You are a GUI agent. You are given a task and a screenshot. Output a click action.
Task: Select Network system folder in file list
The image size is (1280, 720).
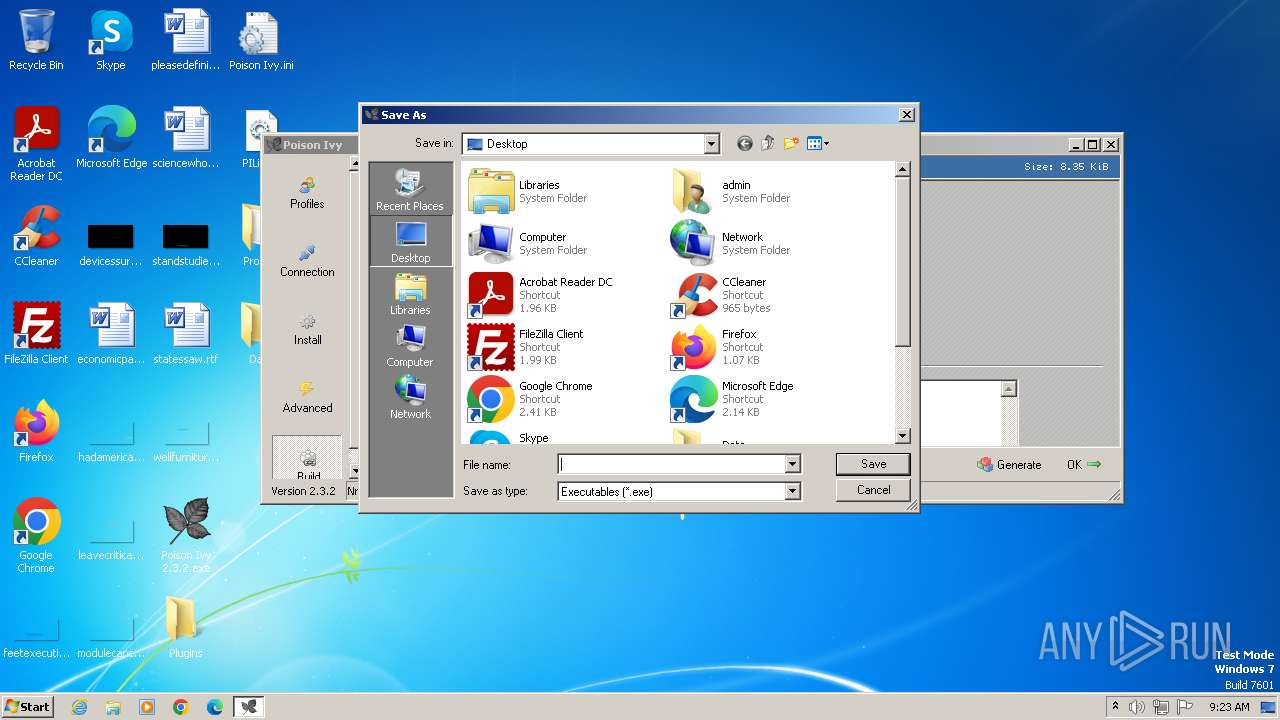tap(731, 243)
